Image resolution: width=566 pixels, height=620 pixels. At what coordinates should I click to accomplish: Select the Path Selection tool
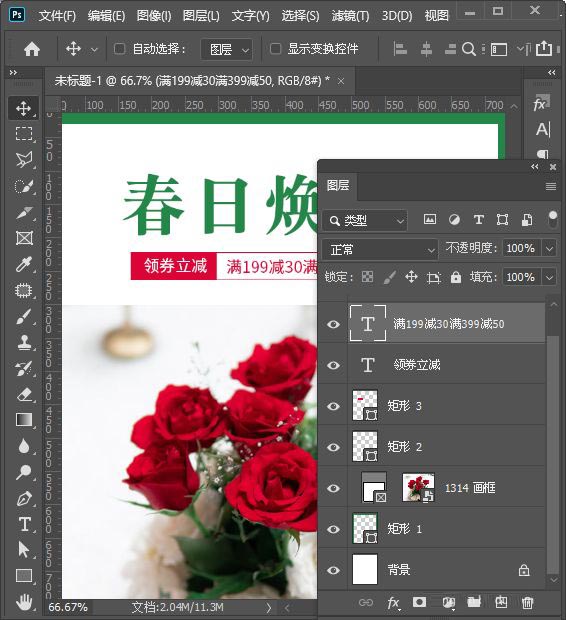24,550
